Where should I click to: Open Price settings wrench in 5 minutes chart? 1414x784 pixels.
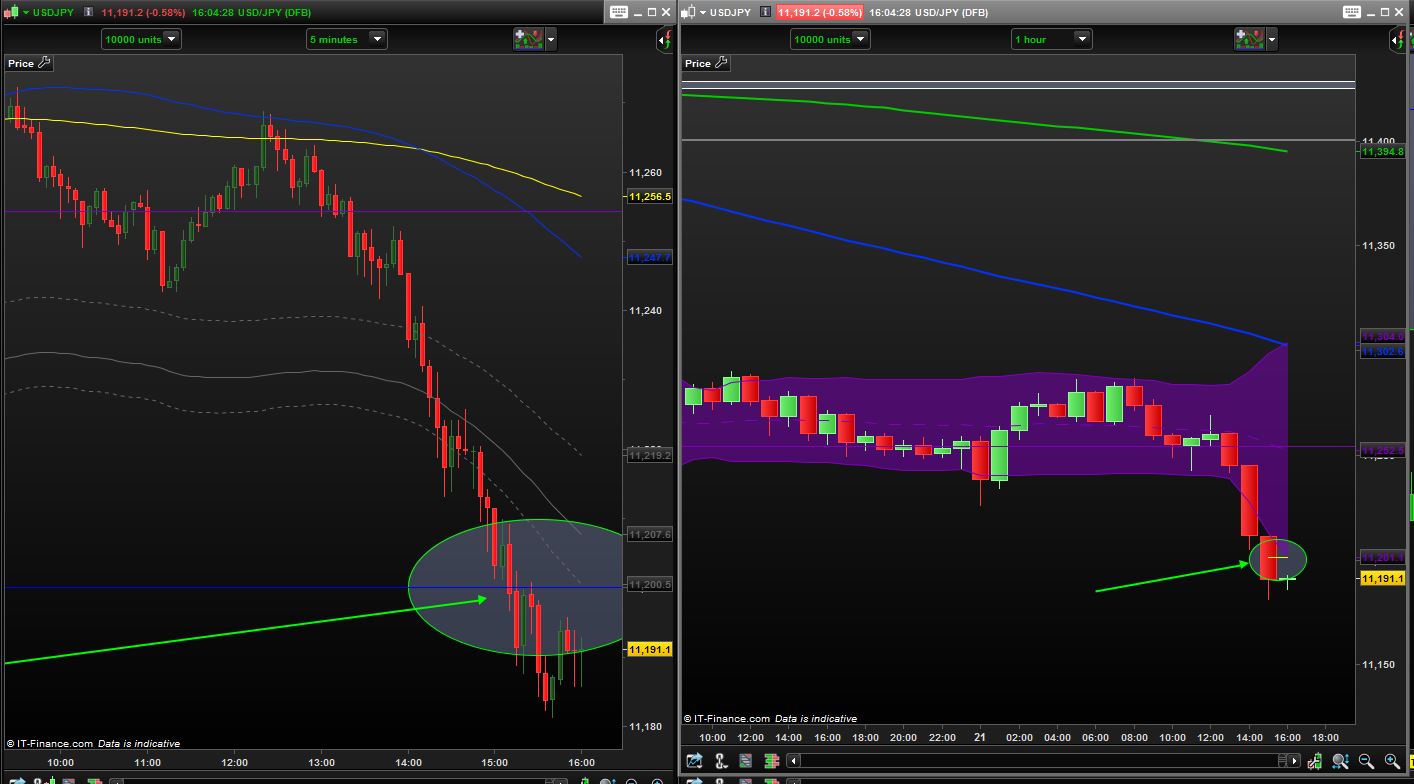tap(44, 63)
